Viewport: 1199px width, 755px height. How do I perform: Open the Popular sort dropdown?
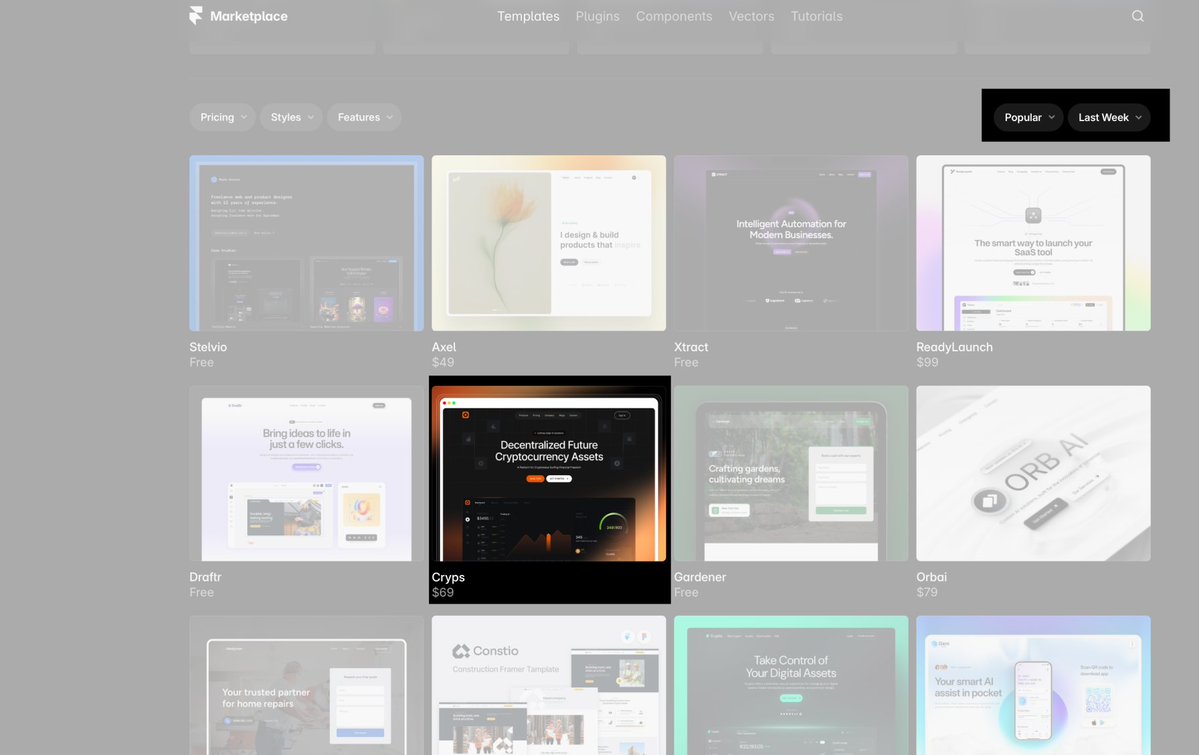1027,117
